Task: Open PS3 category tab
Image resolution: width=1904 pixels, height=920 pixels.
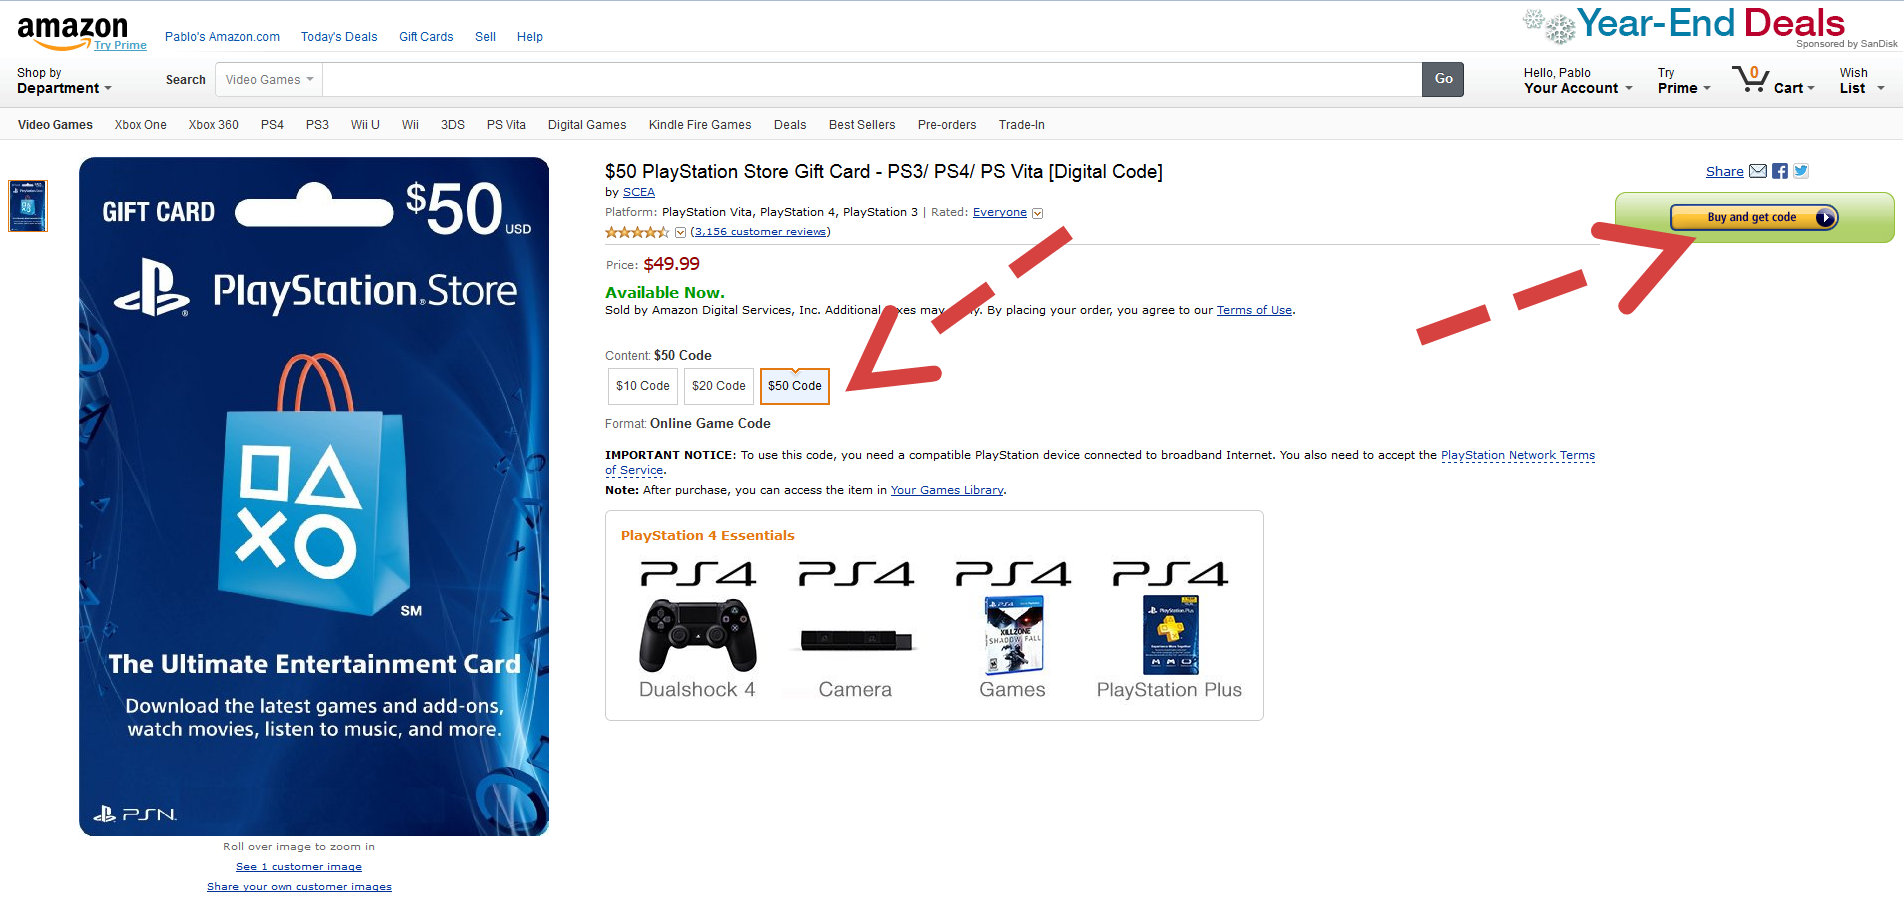Action: pos(317,125)
